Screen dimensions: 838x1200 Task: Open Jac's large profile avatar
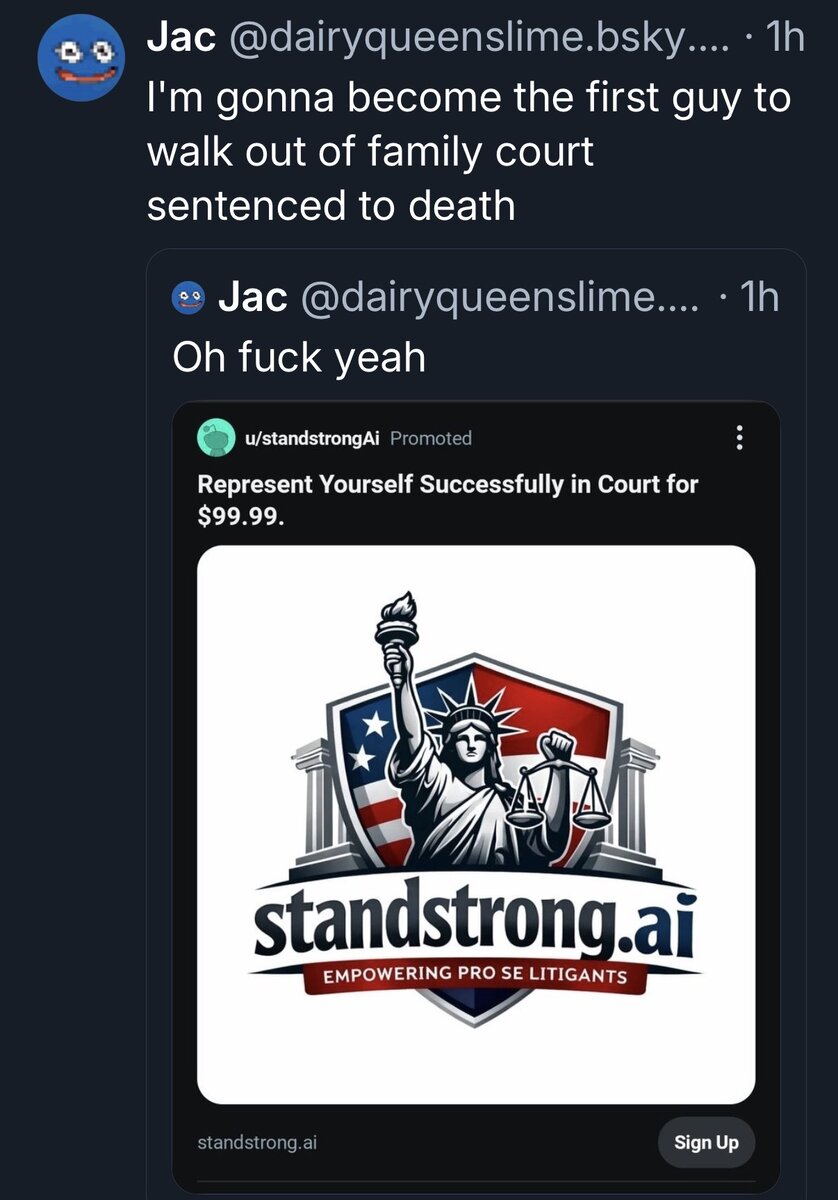80,57
